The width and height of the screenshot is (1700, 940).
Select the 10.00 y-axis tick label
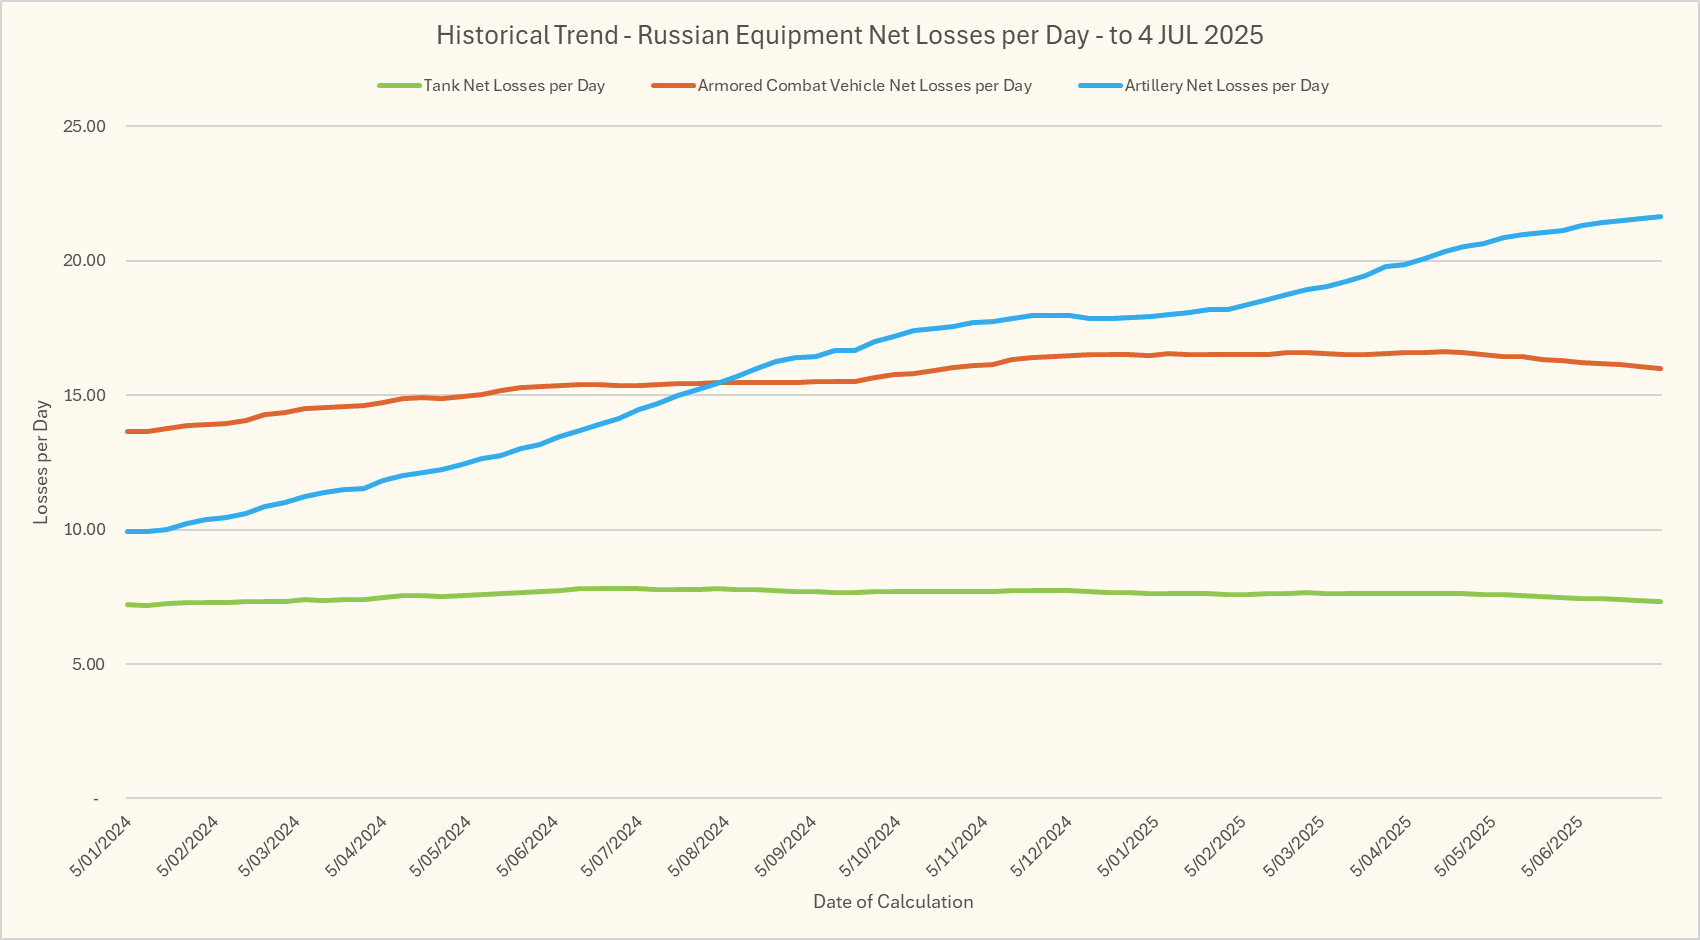click(84, 530)
